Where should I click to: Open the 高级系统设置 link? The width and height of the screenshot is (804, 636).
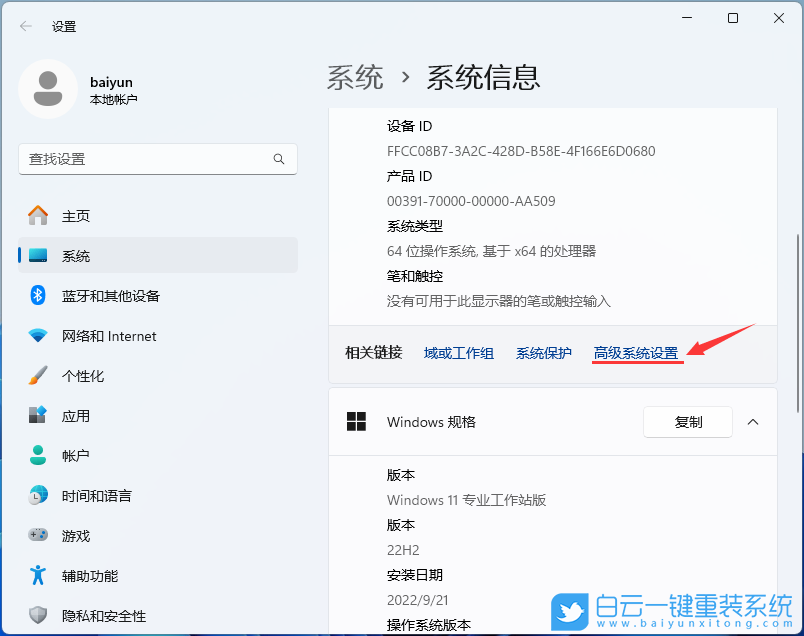pyautogui.click(x=637, y=353)
